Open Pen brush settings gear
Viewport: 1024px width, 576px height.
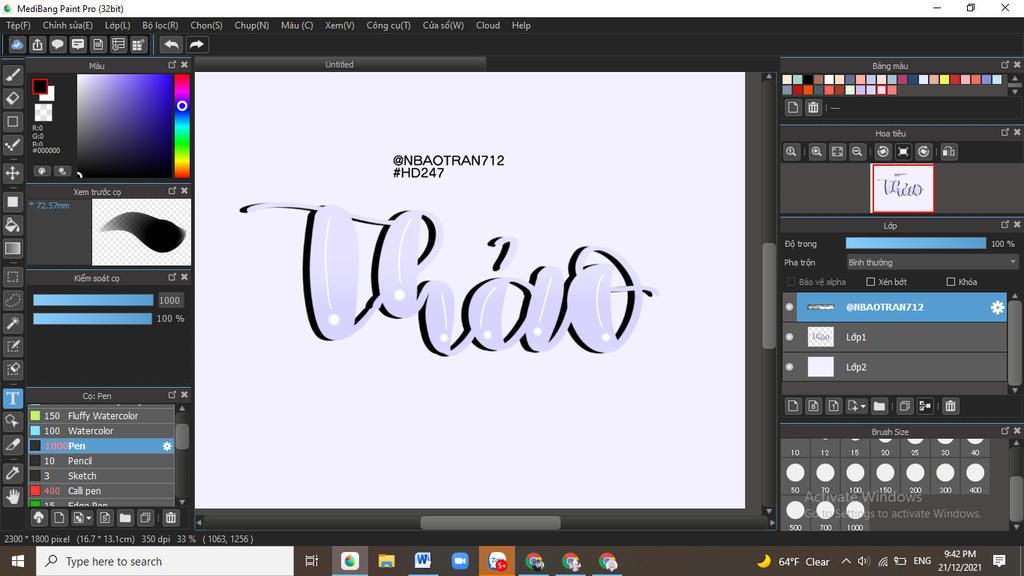point(167,446)
